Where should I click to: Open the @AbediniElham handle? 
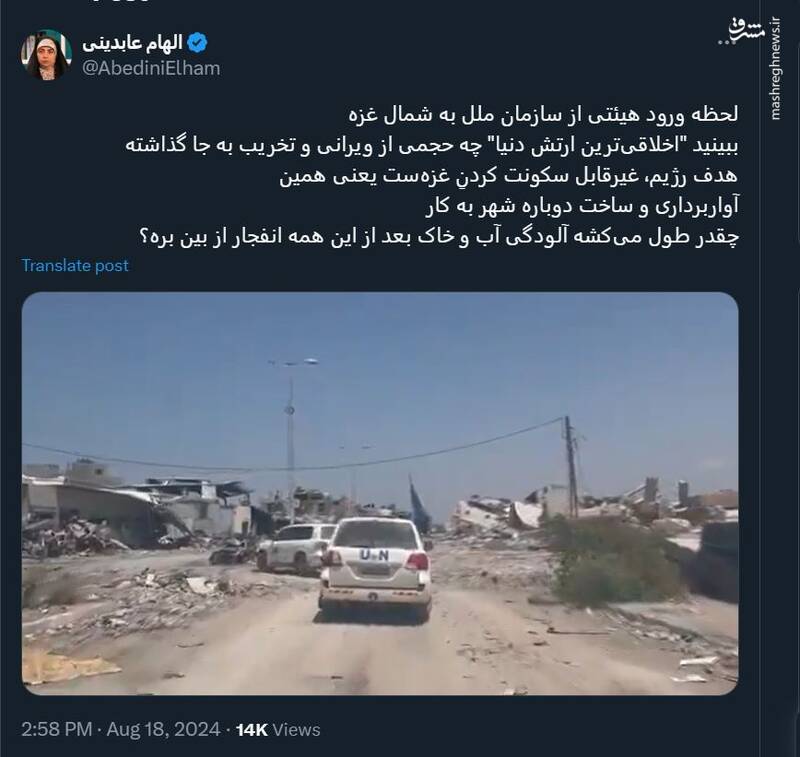[151, 68]
